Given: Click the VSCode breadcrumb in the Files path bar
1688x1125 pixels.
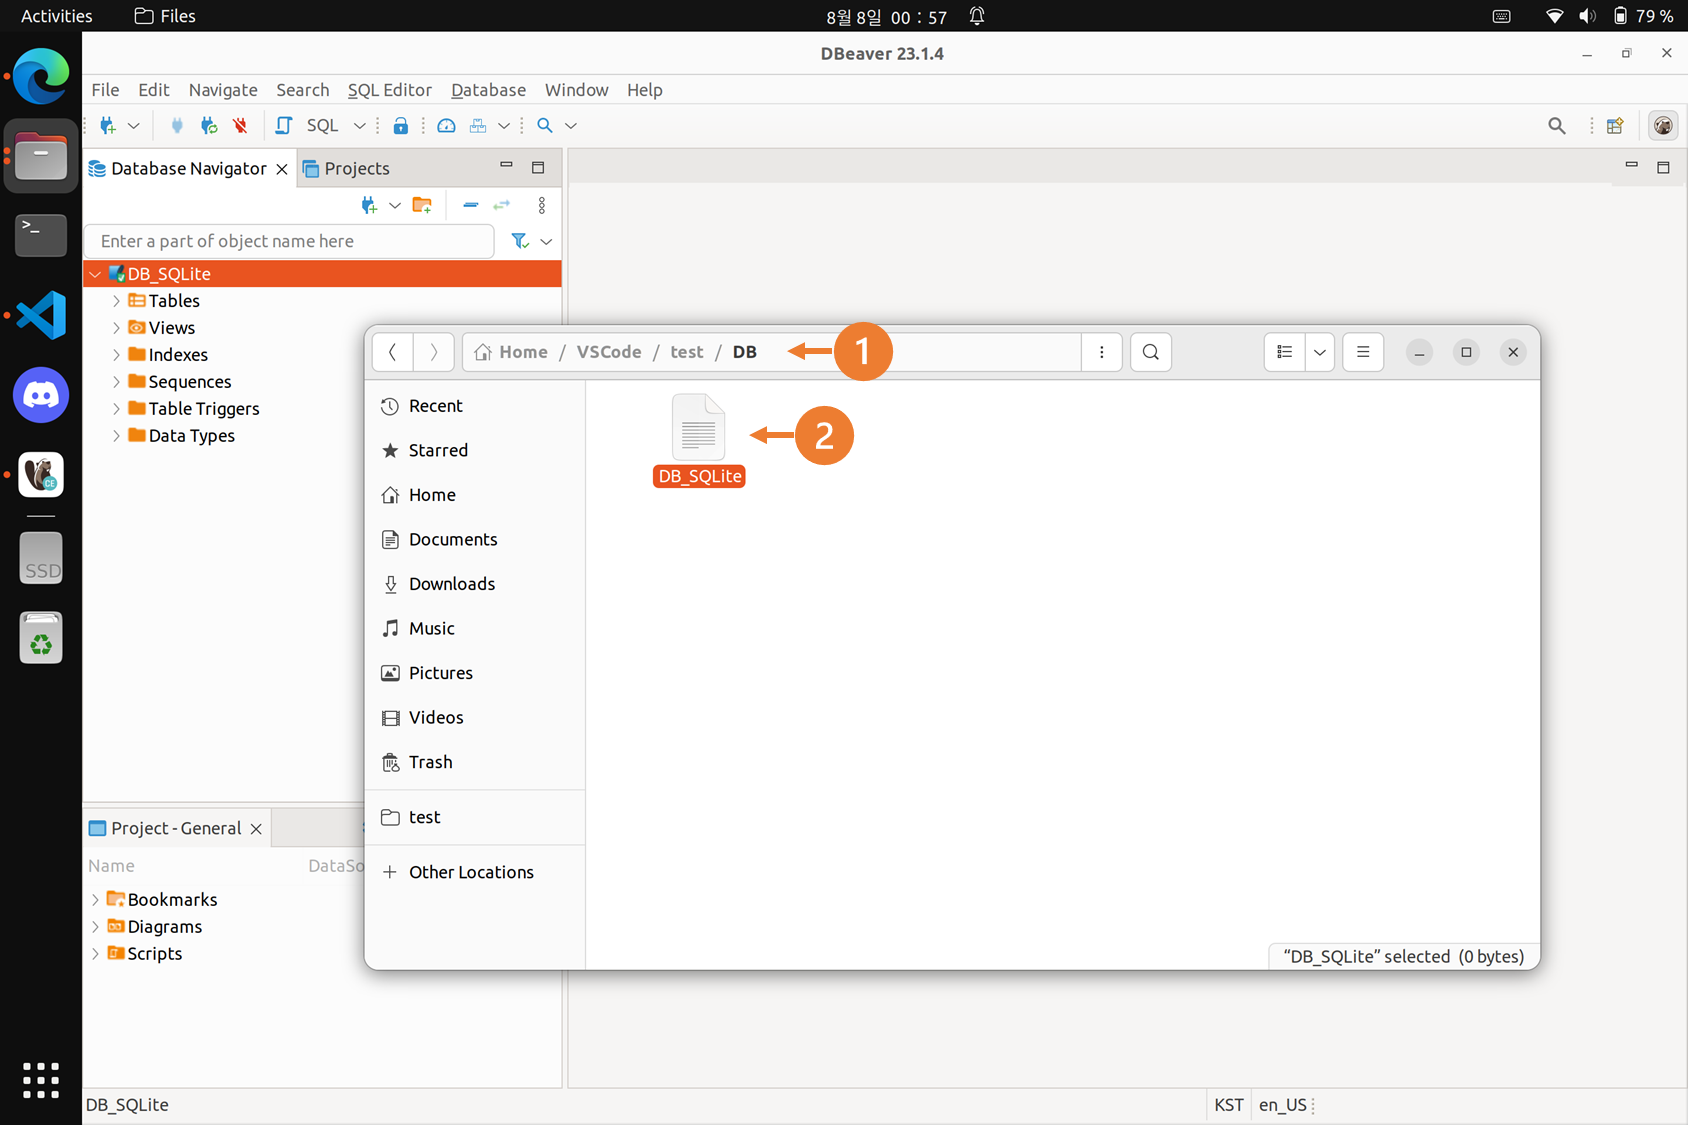Looking at the screenshot, I should (609, 352).
